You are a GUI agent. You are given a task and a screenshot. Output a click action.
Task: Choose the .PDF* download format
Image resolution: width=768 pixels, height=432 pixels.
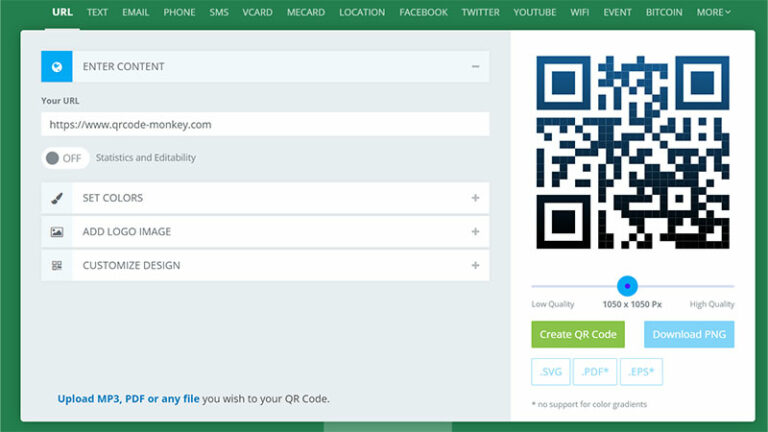(x=595, y=372)
